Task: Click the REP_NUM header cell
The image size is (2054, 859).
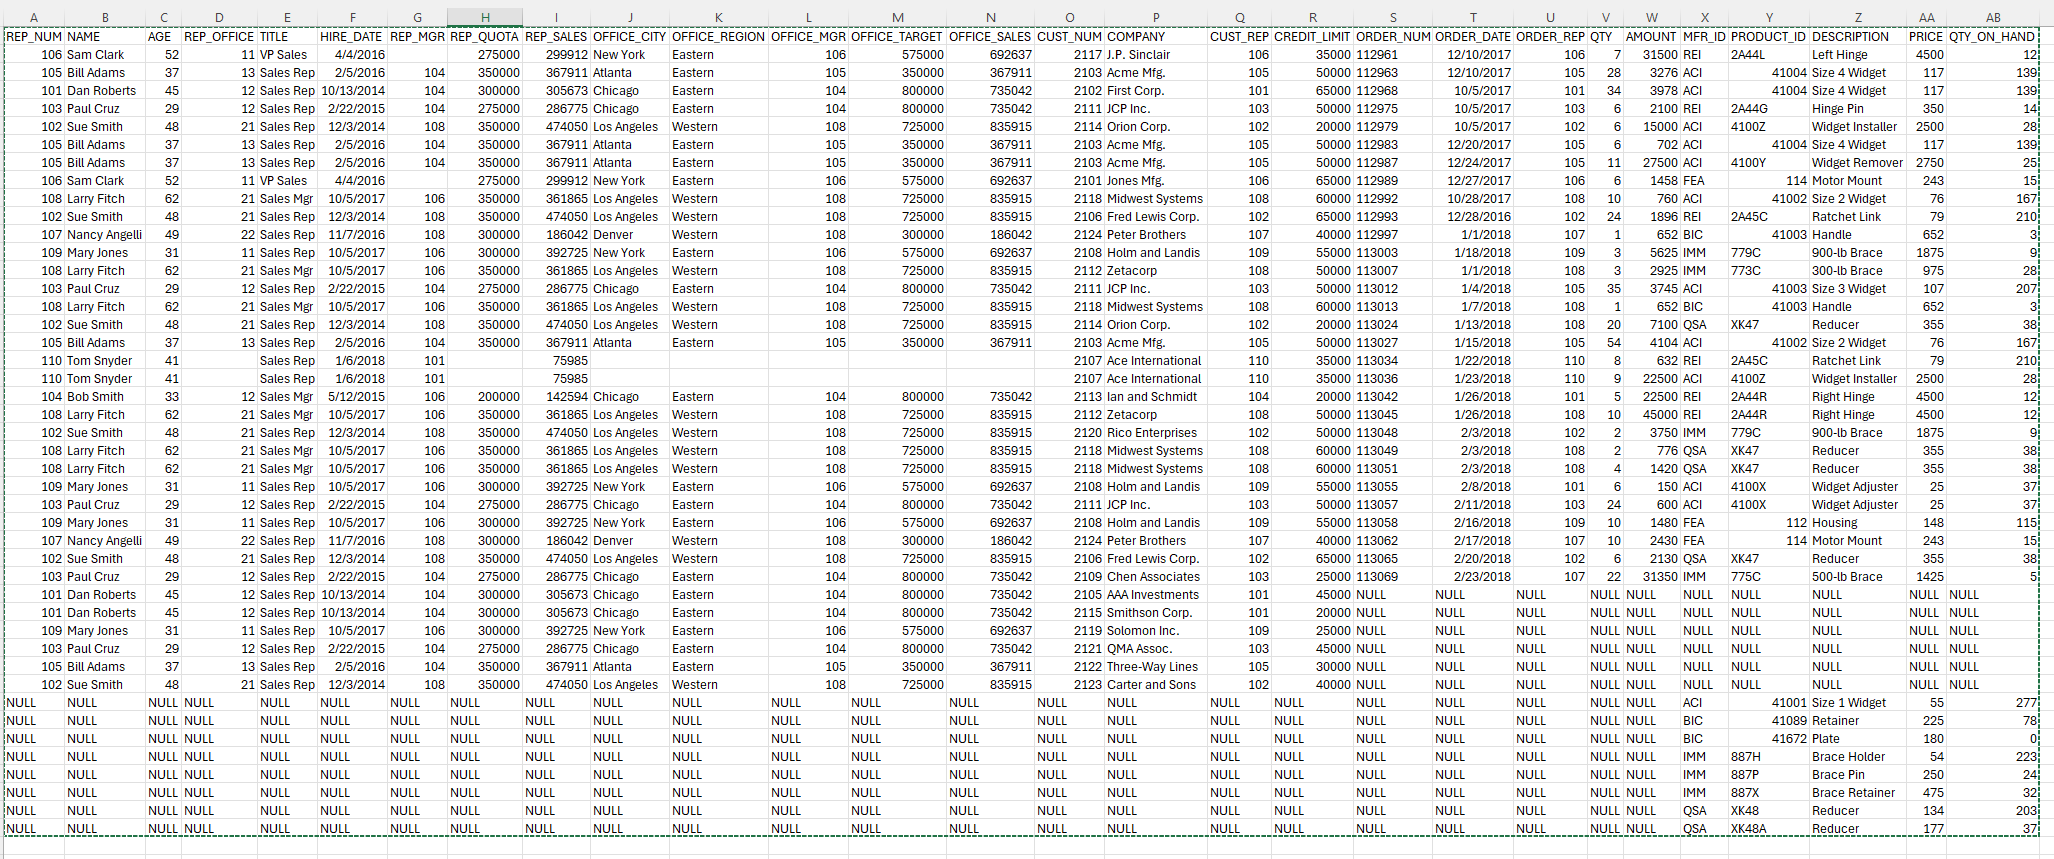Action: [x=34, y=36]
